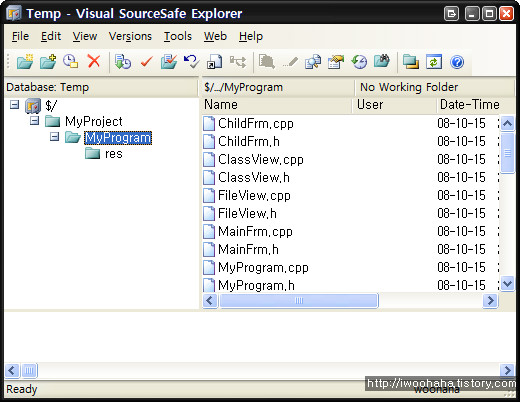This screenshot has height=402, width=520.
Task: Click the No Working Folder label
Action: tap(409, 87)
